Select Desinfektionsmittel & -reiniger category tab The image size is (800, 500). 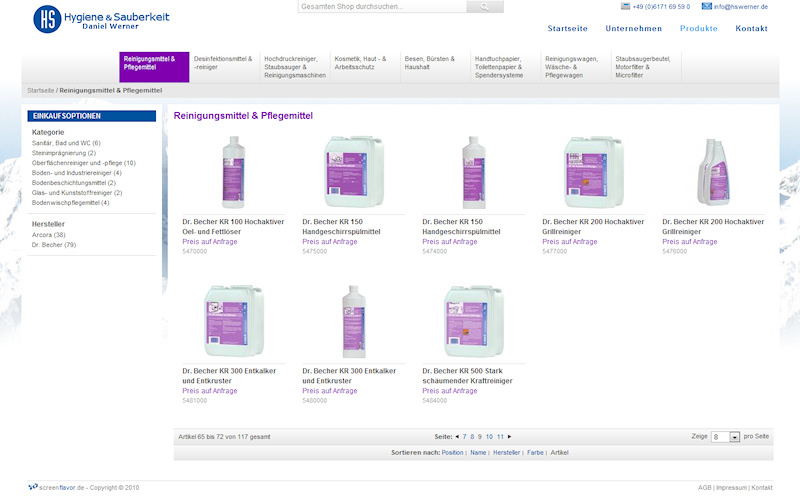(224, 67)
